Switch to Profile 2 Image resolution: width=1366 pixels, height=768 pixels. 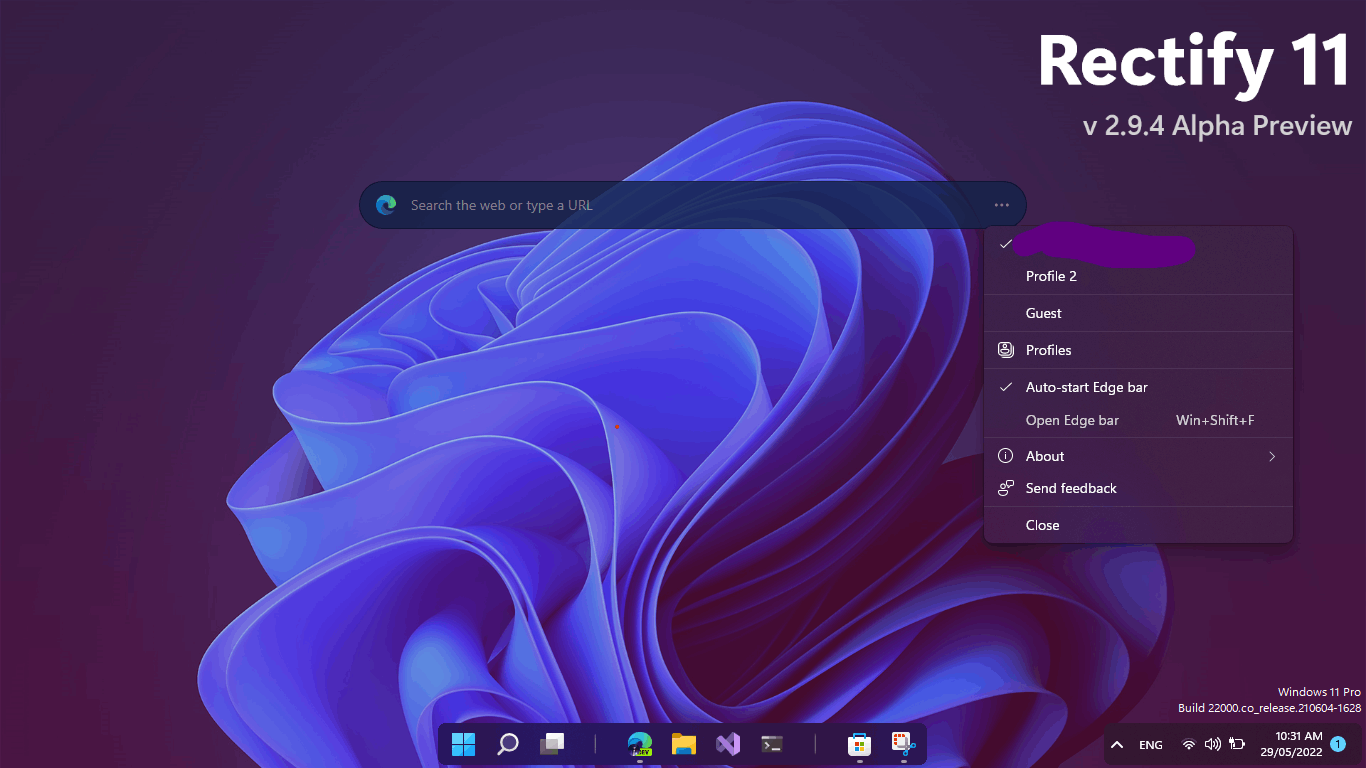pos(1138,276)
